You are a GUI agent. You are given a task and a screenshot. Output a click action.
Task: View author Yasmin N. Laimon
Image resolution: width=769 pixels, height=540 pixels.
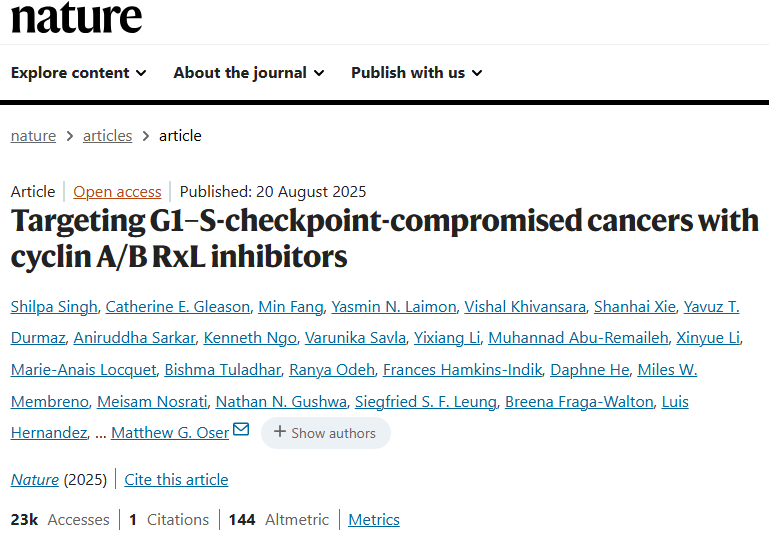[x=393, y=306]
